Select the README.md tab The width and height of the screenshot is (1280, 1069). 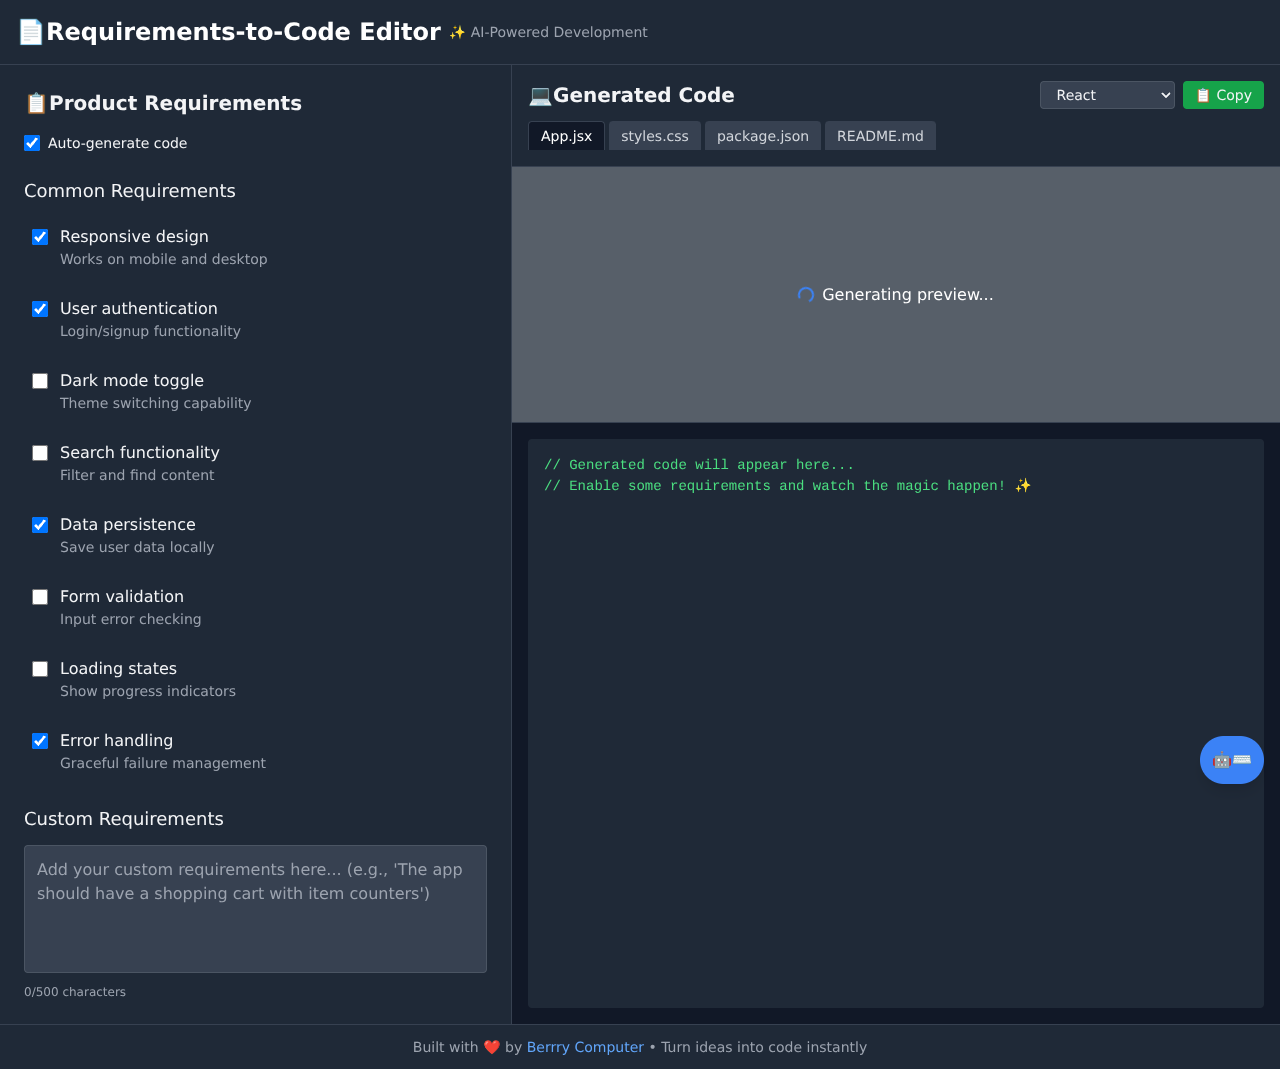coord(880,136)
